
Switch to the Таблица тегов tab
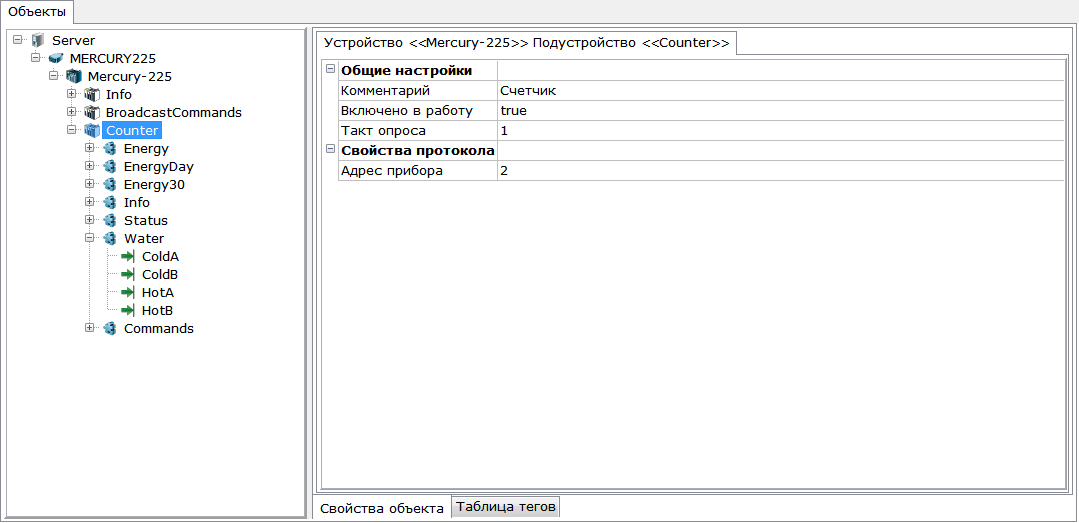pos(506,506)
